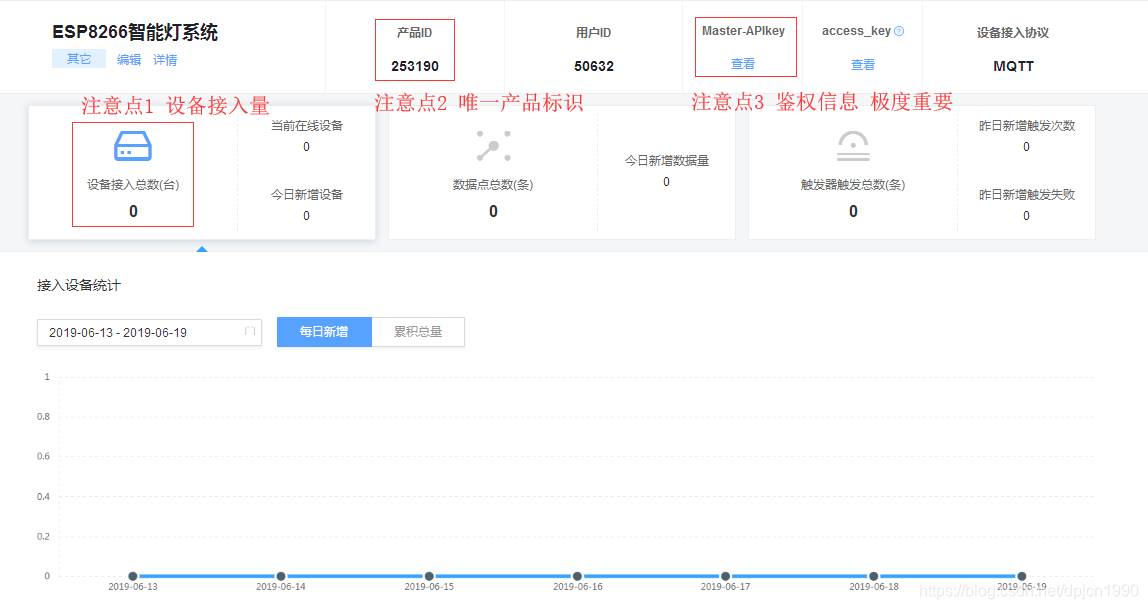
Task: View the Master-APIkey via 查看 link
Action: pos(742,64)
